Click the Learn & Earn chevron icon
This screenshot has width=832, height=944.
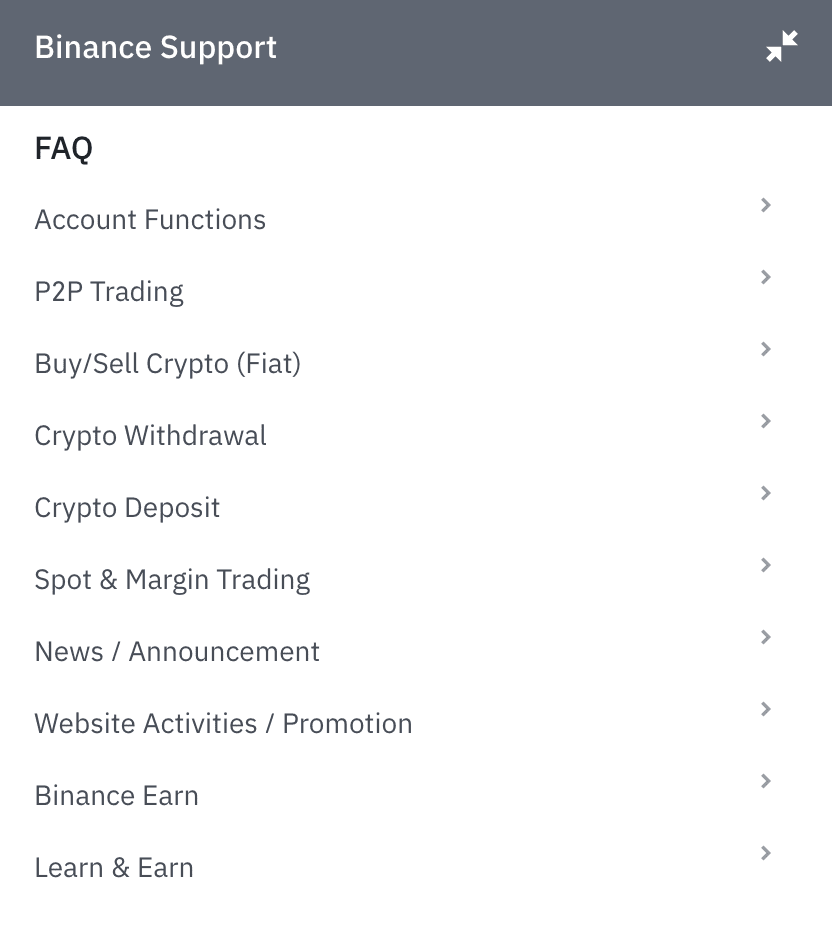[766, 854]
